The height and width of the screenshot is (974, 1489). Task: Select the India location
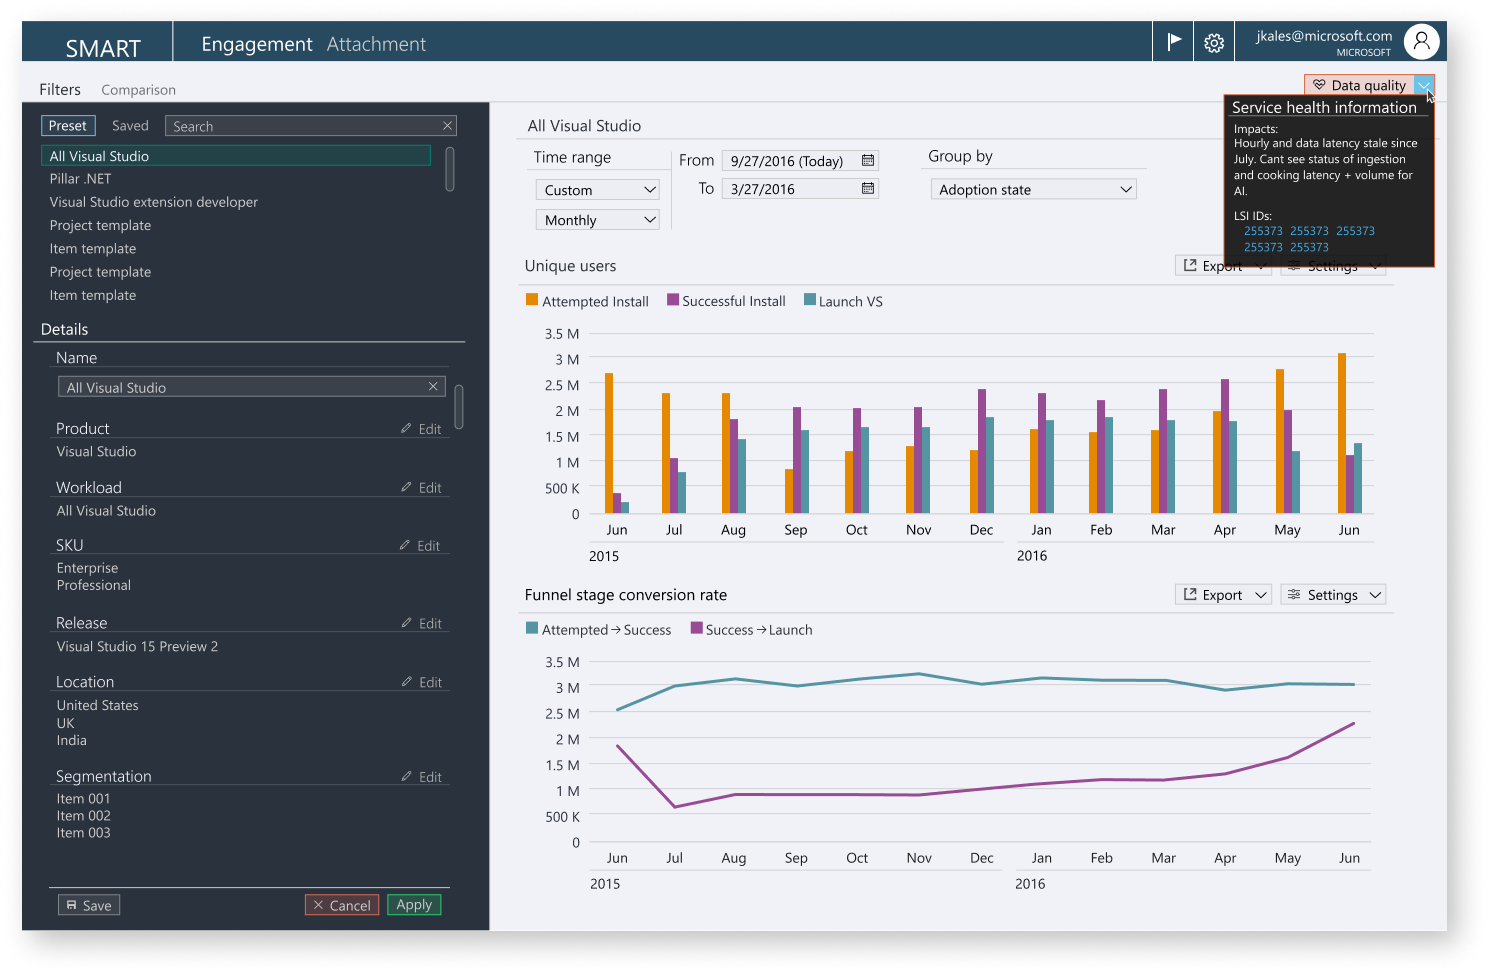point(72,741)
